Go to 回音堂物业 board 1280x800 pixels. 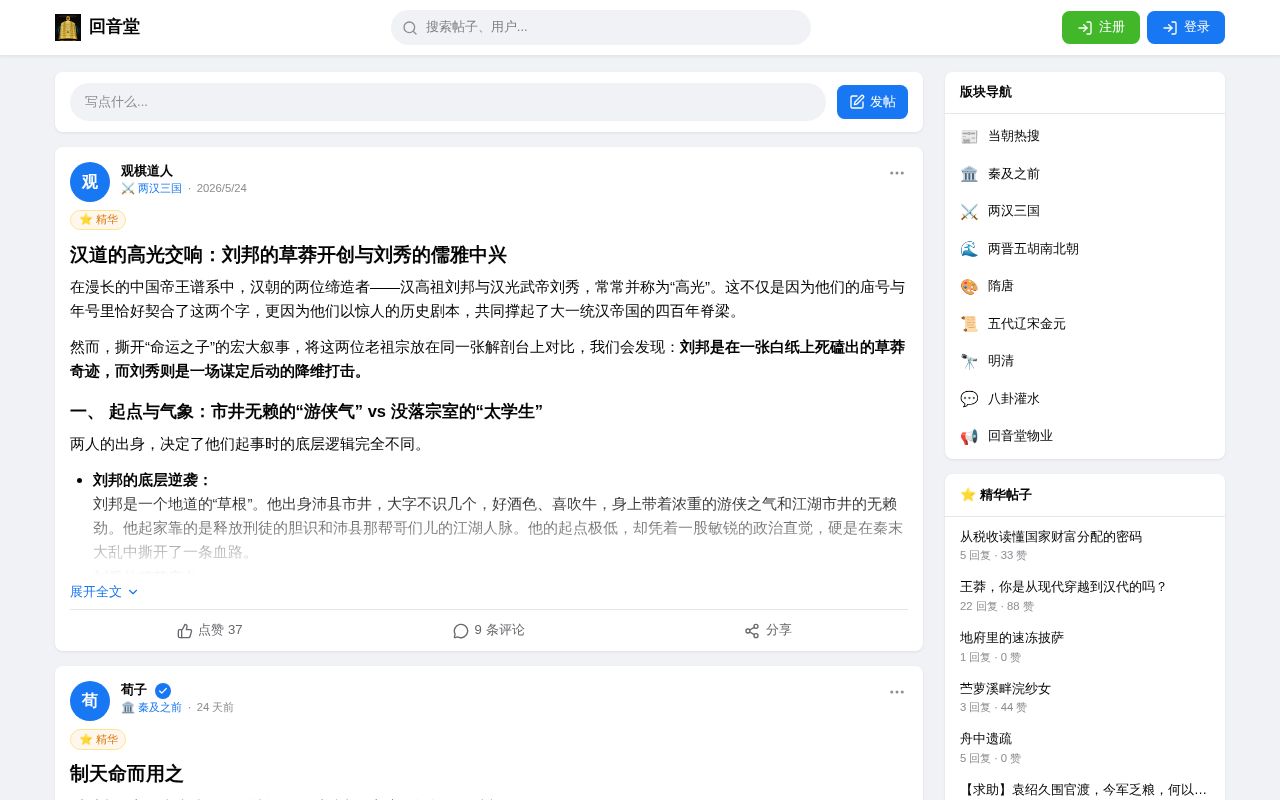point(1085,436)
